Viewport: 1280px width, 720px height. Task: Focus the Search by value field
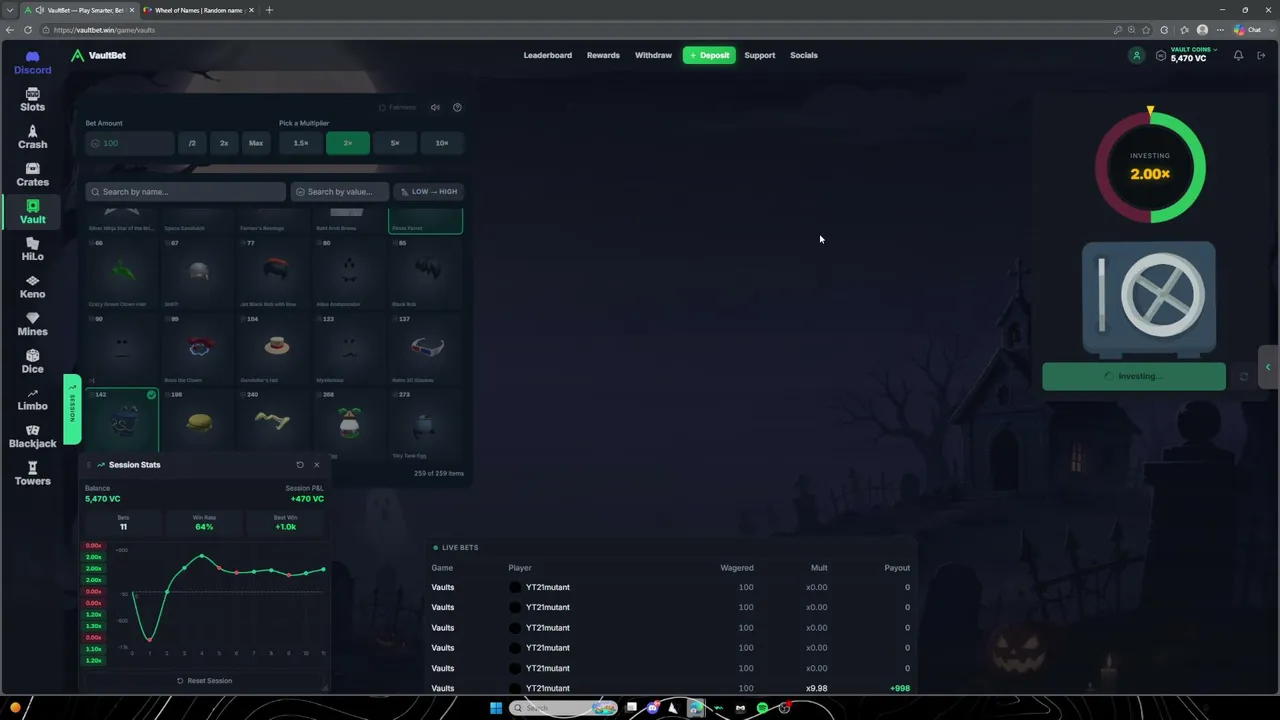[340, 192]
